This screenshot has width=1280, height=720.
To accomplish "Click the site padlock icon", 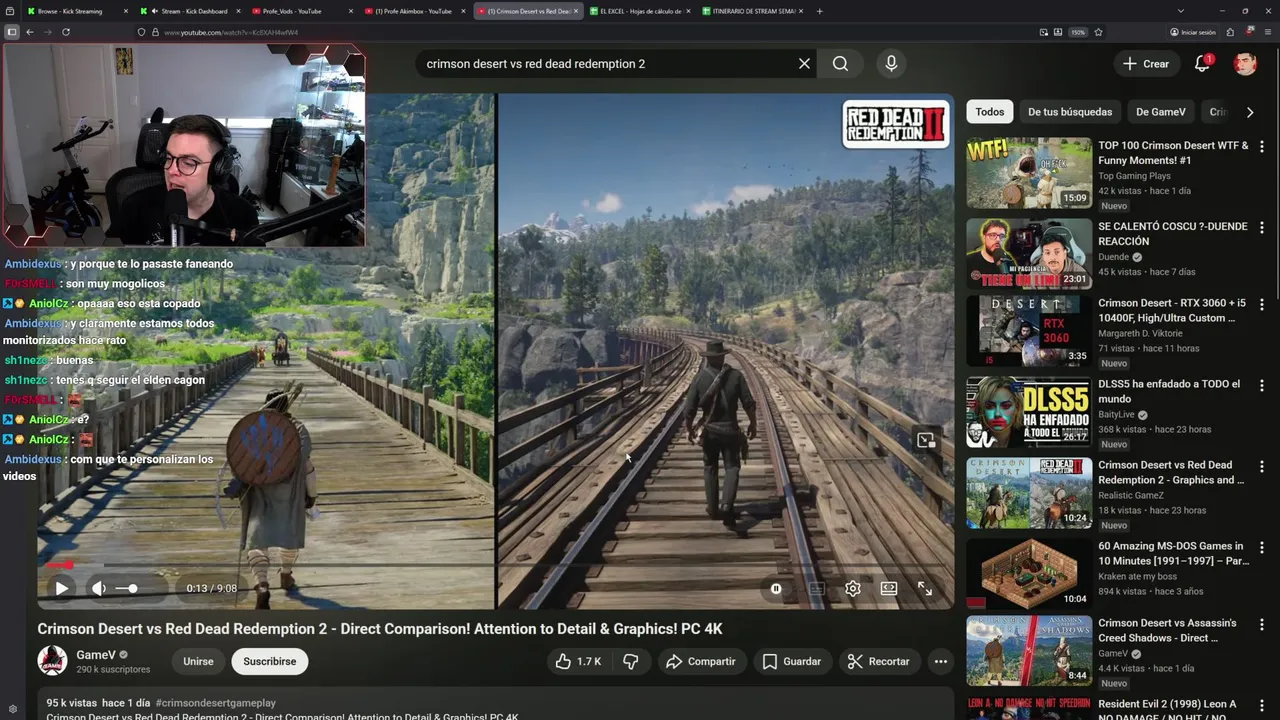I will pyautogui.click(x=155, y=32).
